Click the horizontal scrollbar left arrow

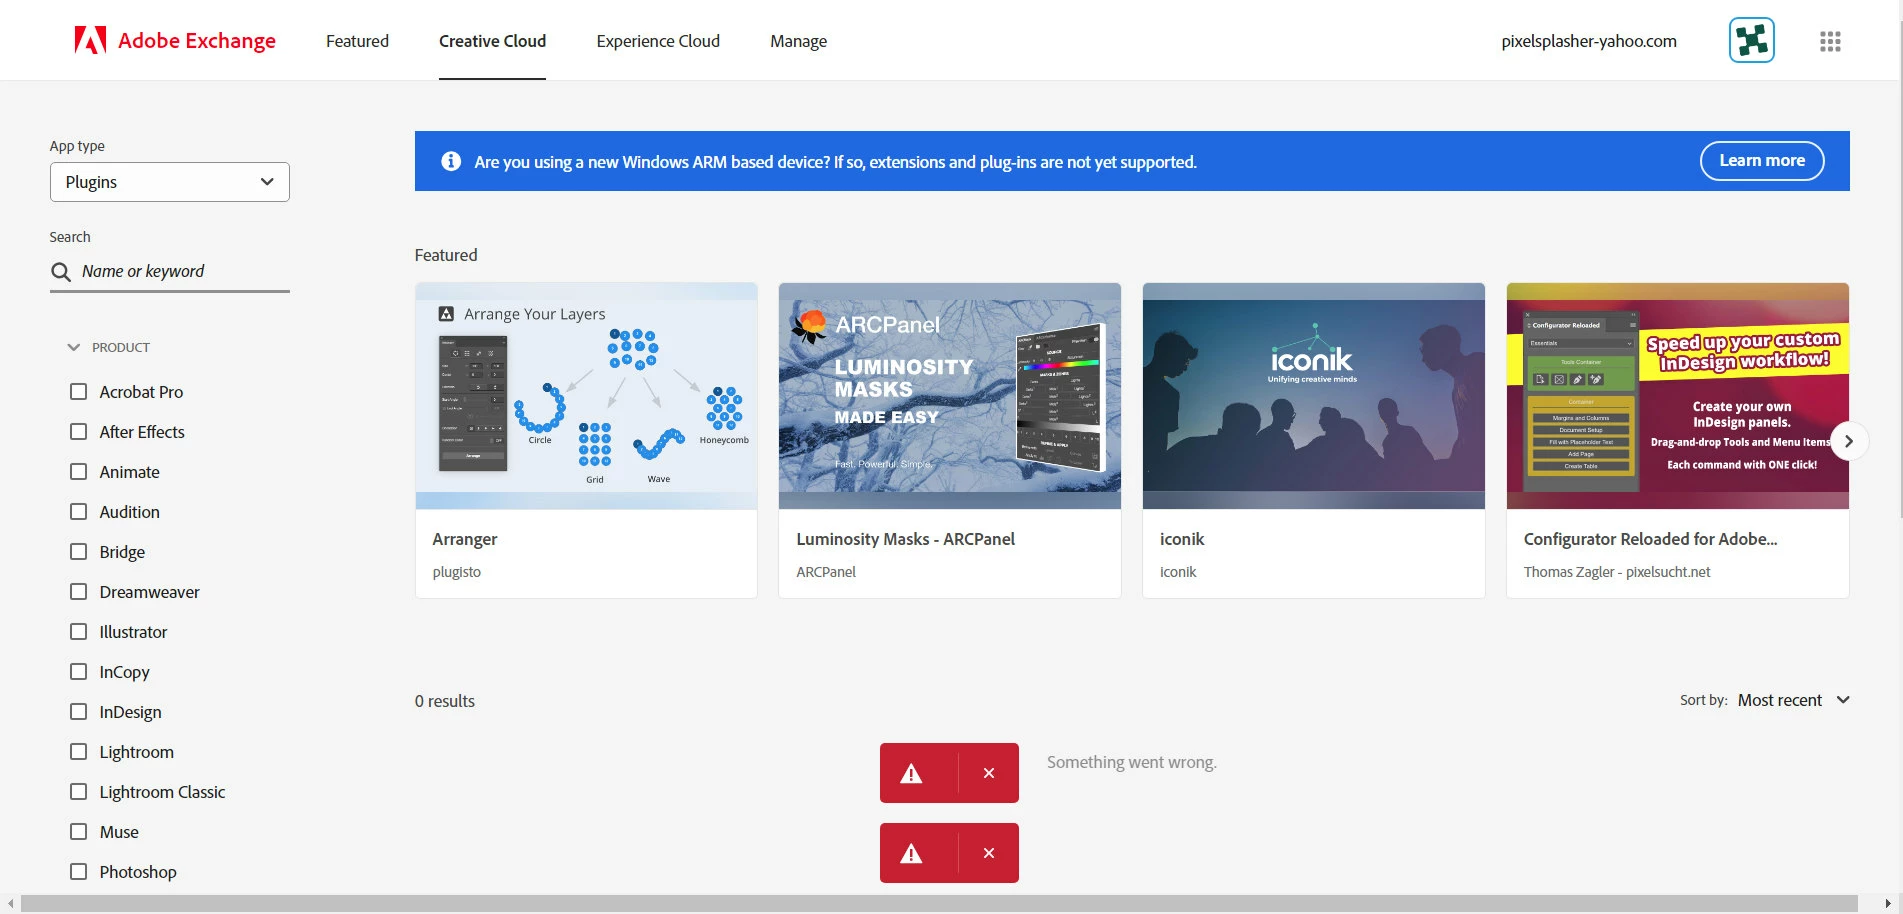pyautogui.click(x=10, y=904)
